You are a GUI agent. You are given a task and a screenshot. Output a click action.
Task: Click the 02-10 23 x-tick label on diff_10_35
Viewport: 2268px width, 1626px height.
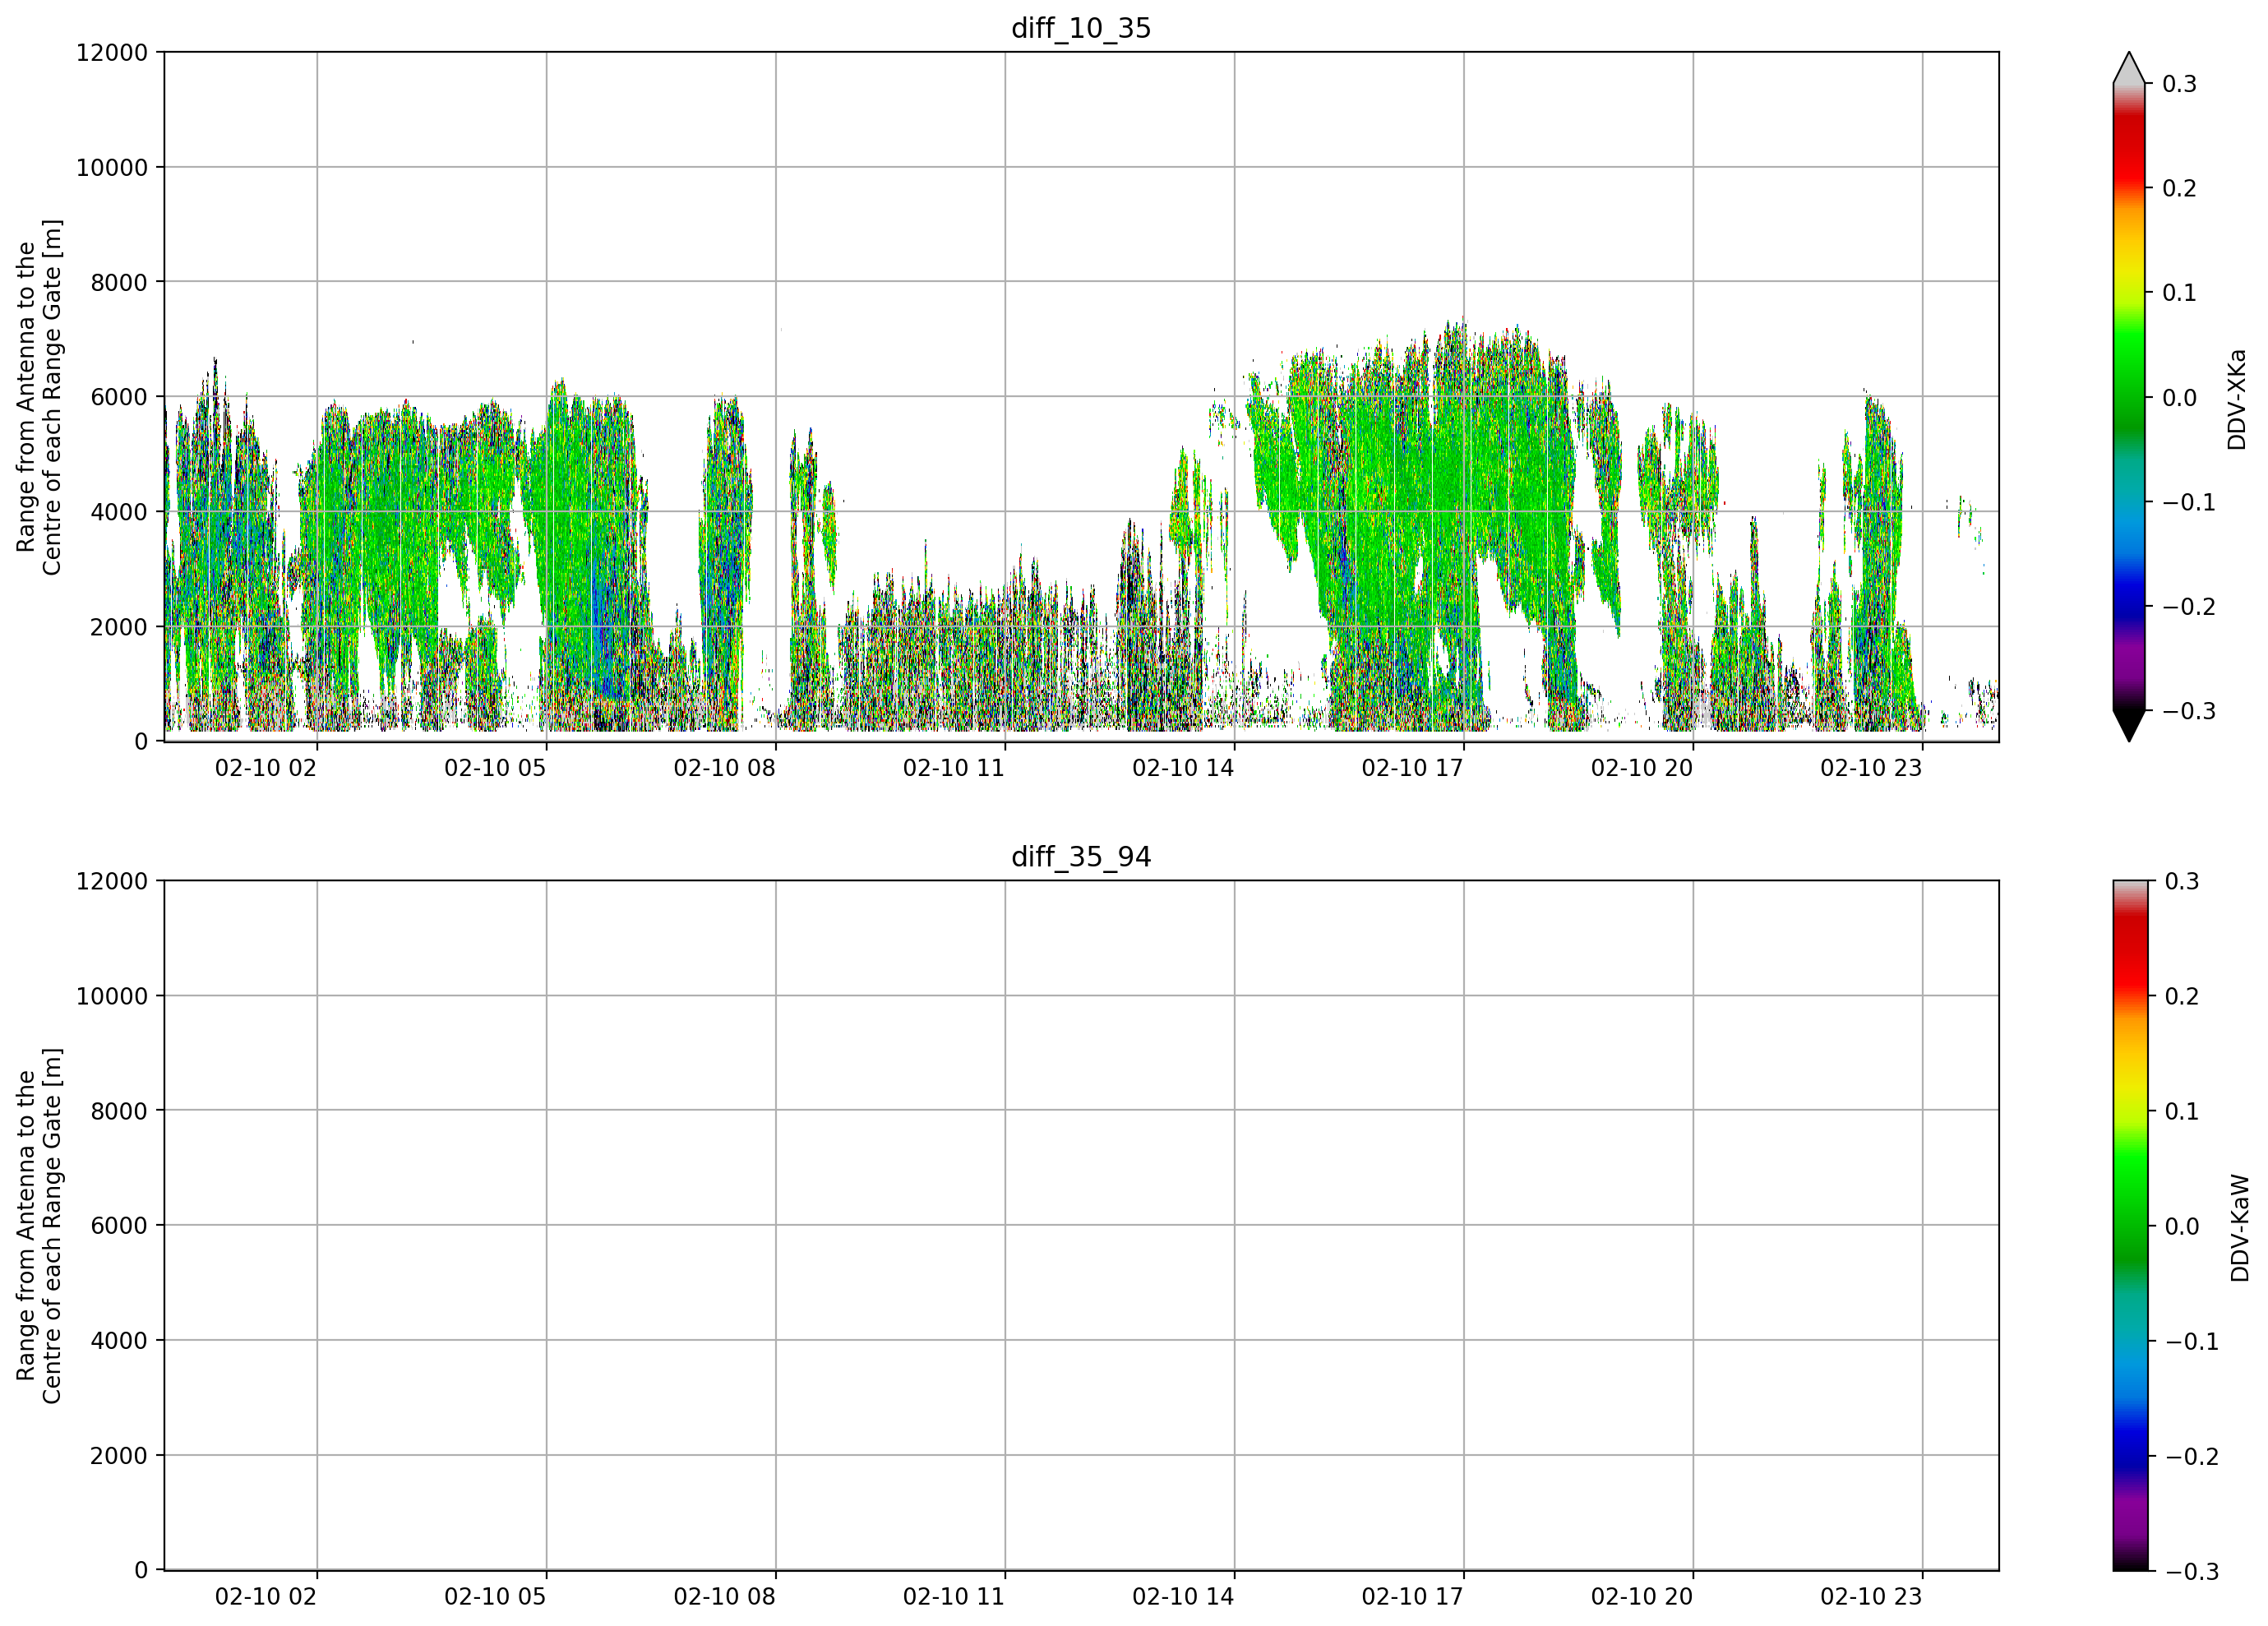click(1871, 768)
